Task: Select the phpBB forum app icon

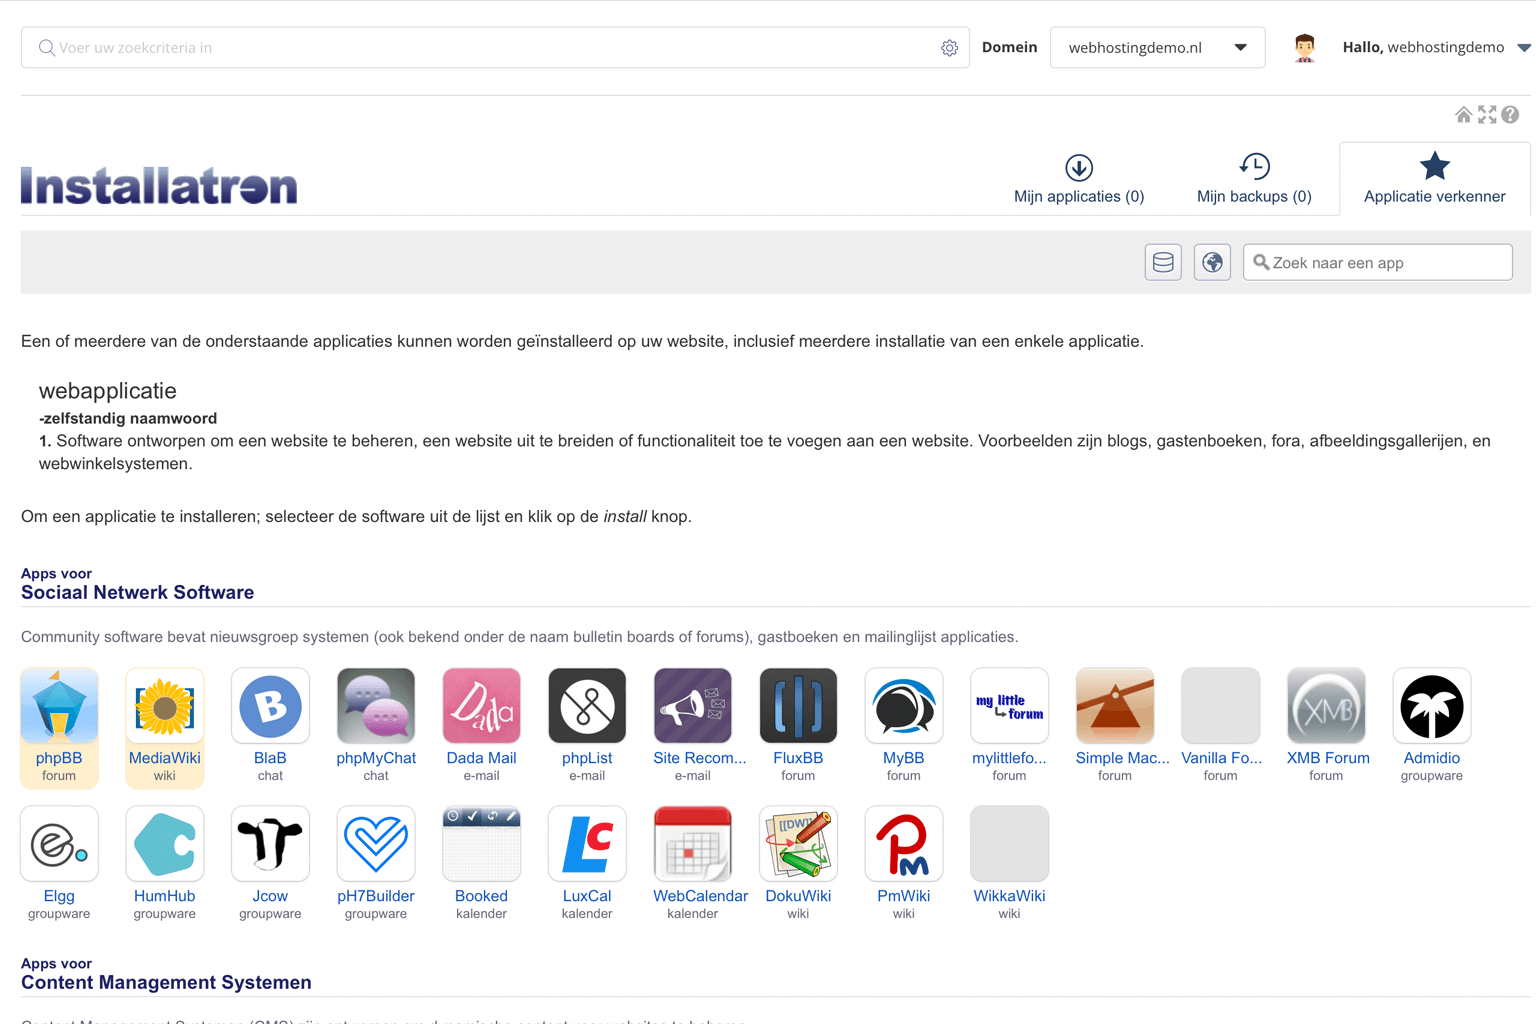Action: point(59,705)
